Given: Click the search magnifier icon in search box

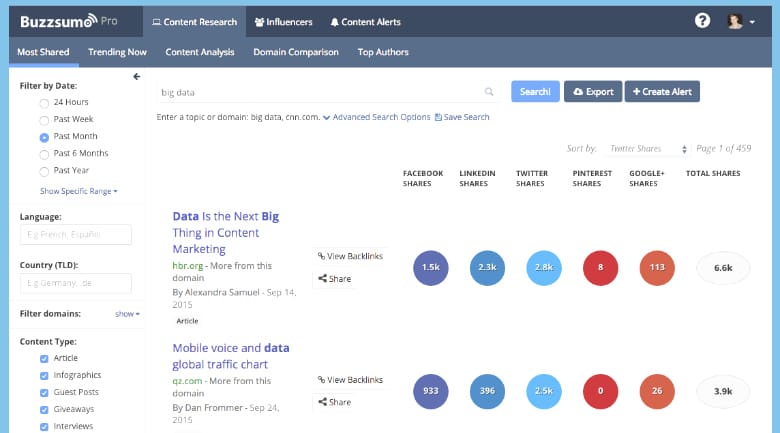Looking at the screenshot, I should [489, 92].
